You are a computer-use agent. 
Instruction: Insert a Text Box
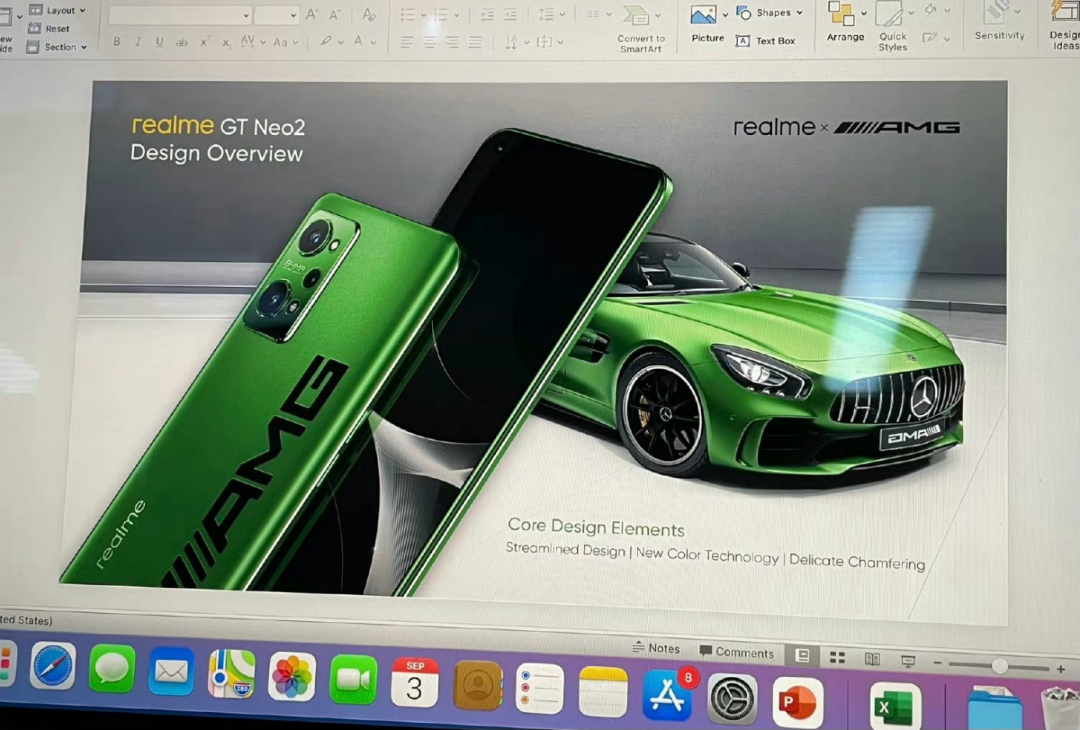click(765, 41)
